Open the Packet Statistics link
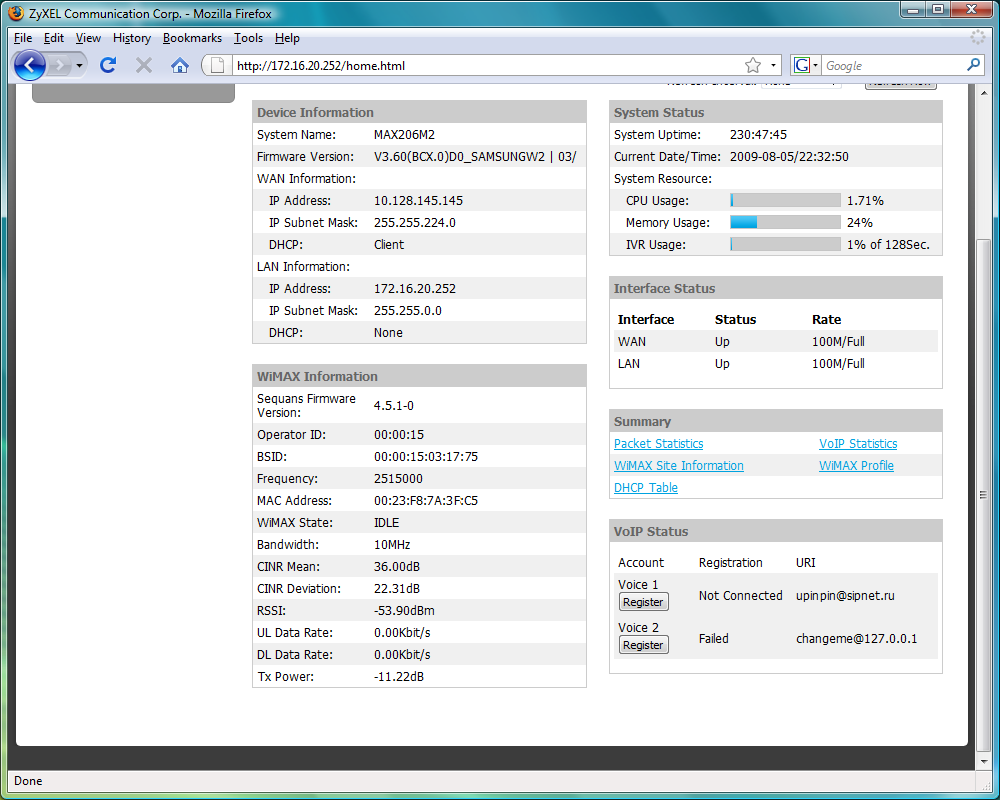This screenshot has width=1000, height=800. (658, 443)
